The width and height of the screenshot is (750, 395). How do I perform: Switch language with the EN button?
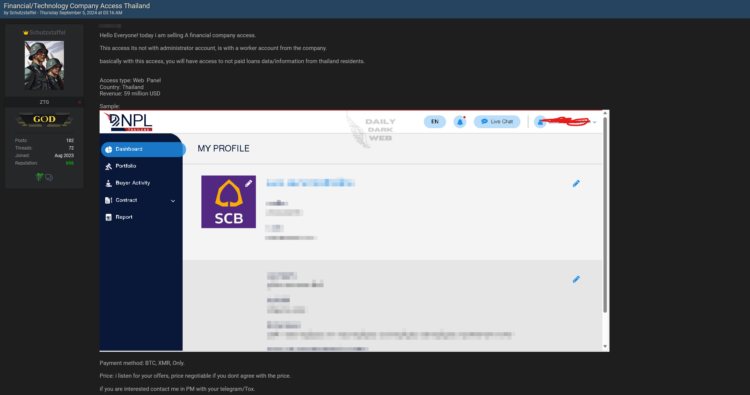point(435,122)
